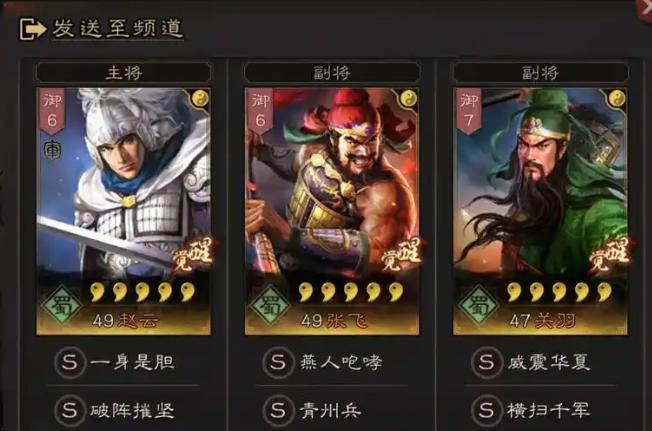Open the 发送至频道 link
This screenshot has width=652, height=431.
tap(117, 29)
